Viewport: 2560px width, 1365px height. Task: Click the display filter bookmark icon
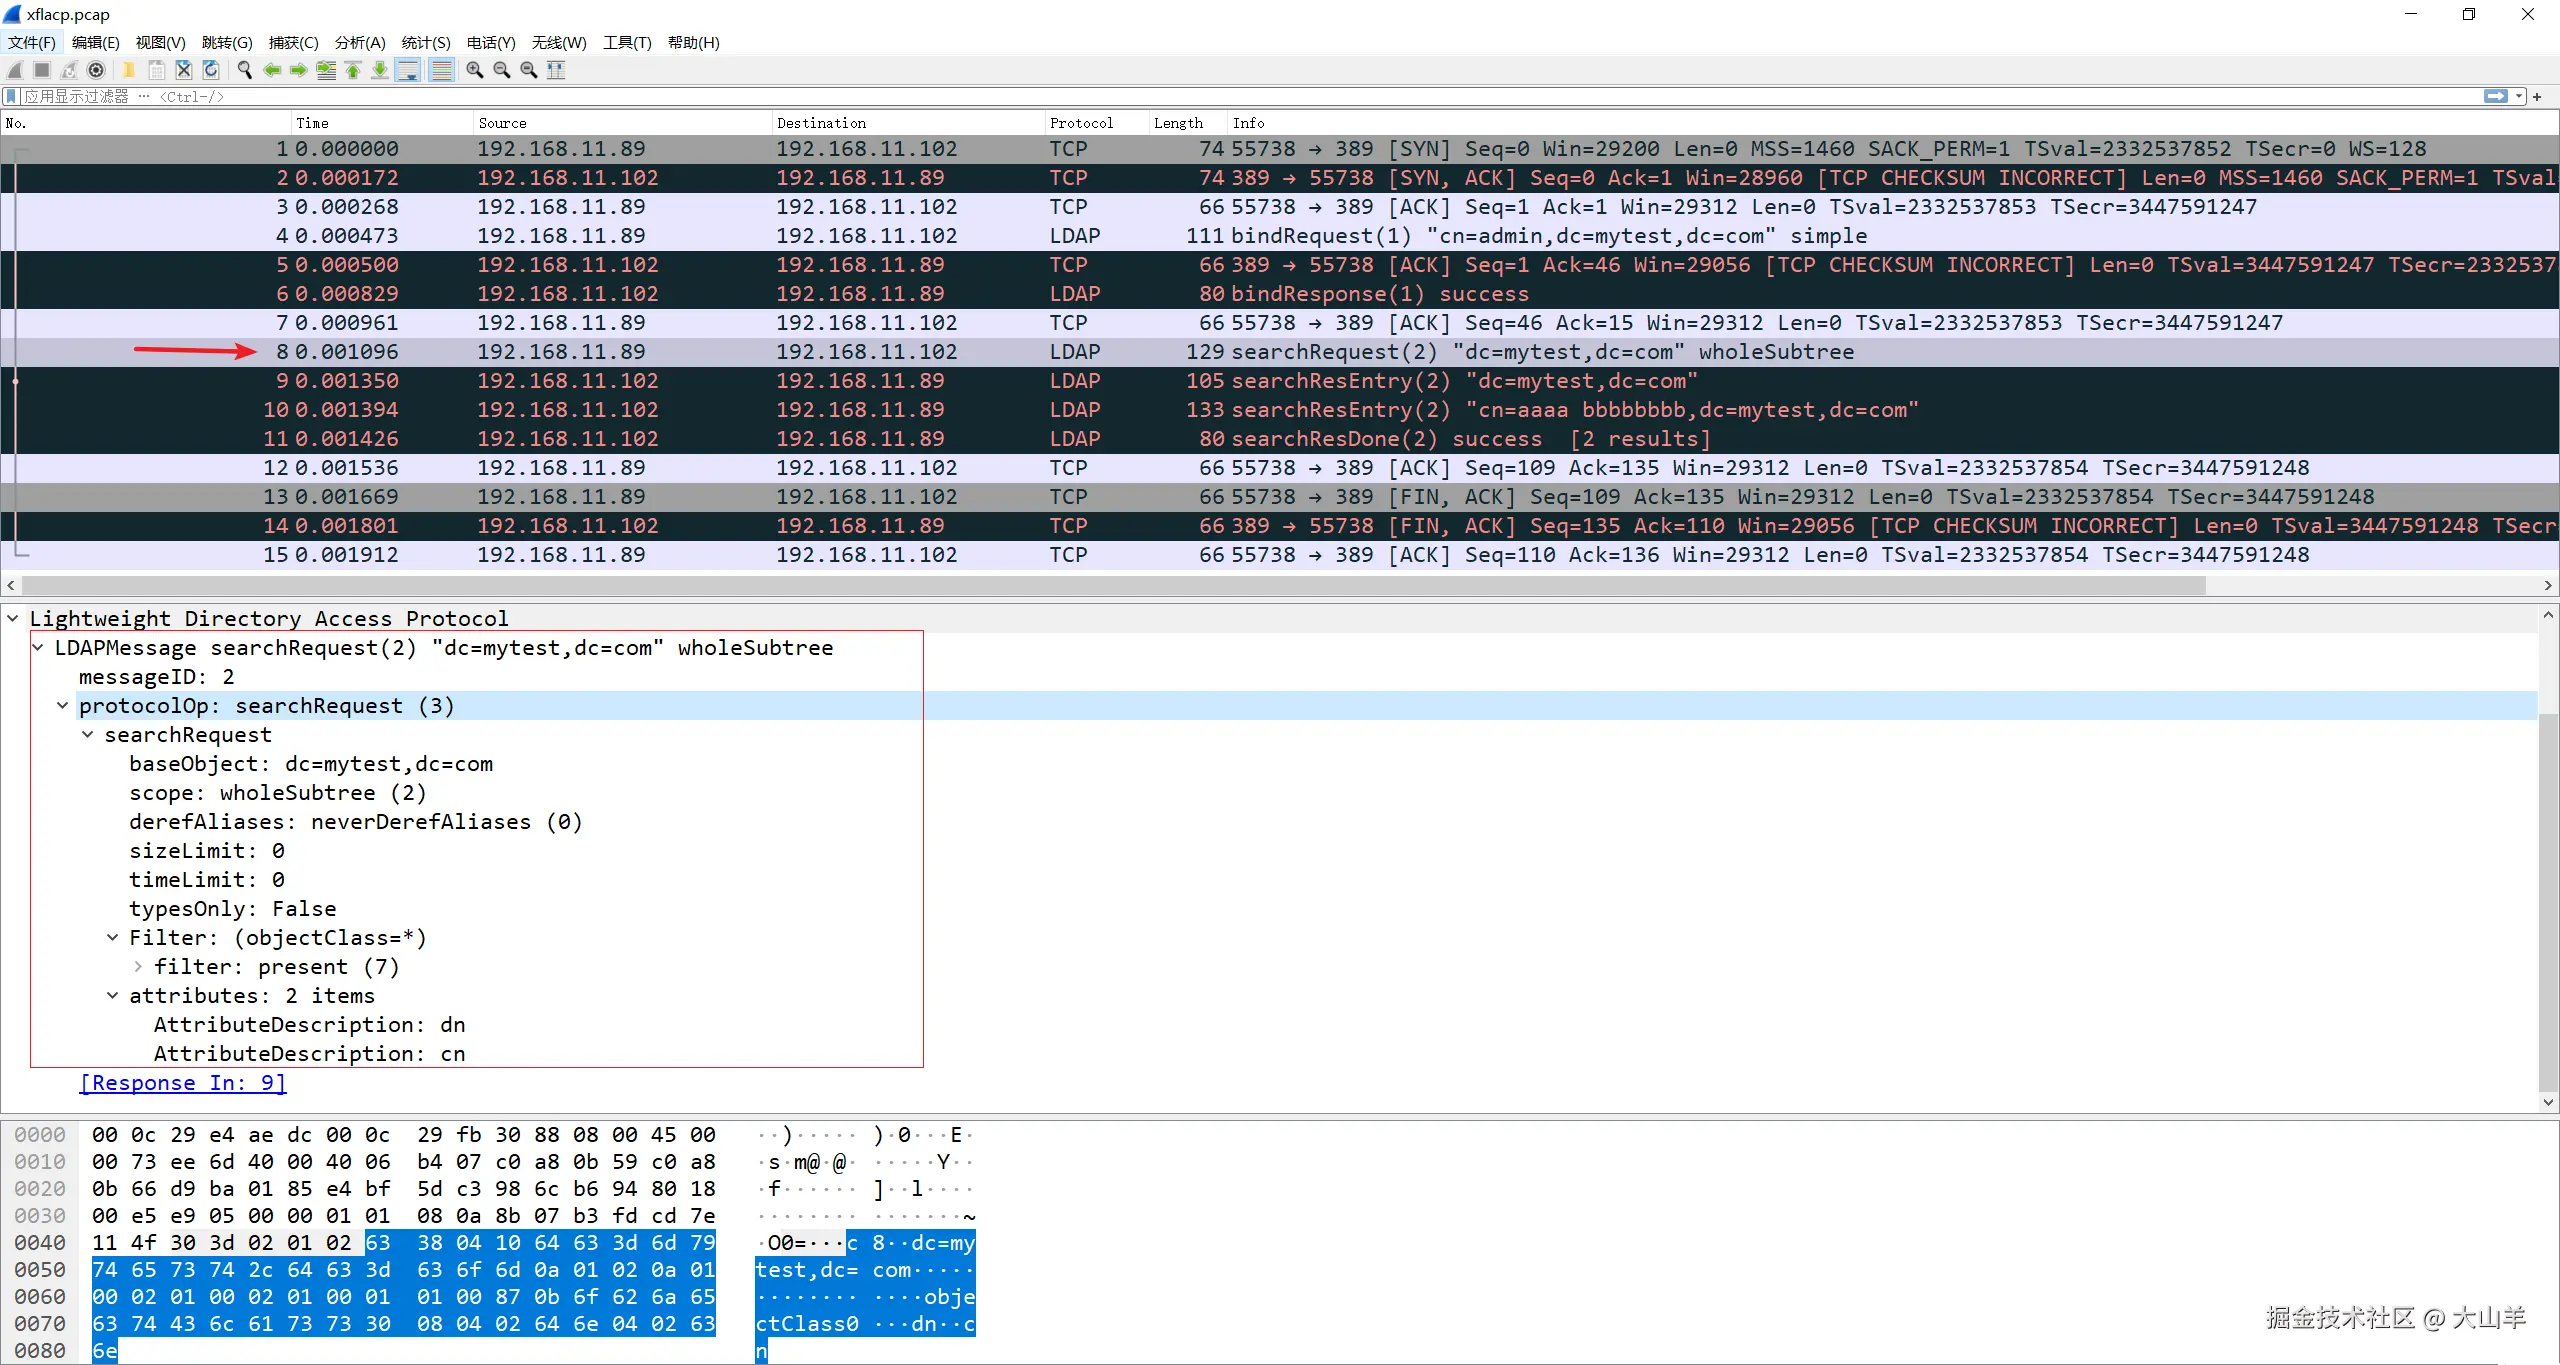pyautogui.click(x=11, y=97)
